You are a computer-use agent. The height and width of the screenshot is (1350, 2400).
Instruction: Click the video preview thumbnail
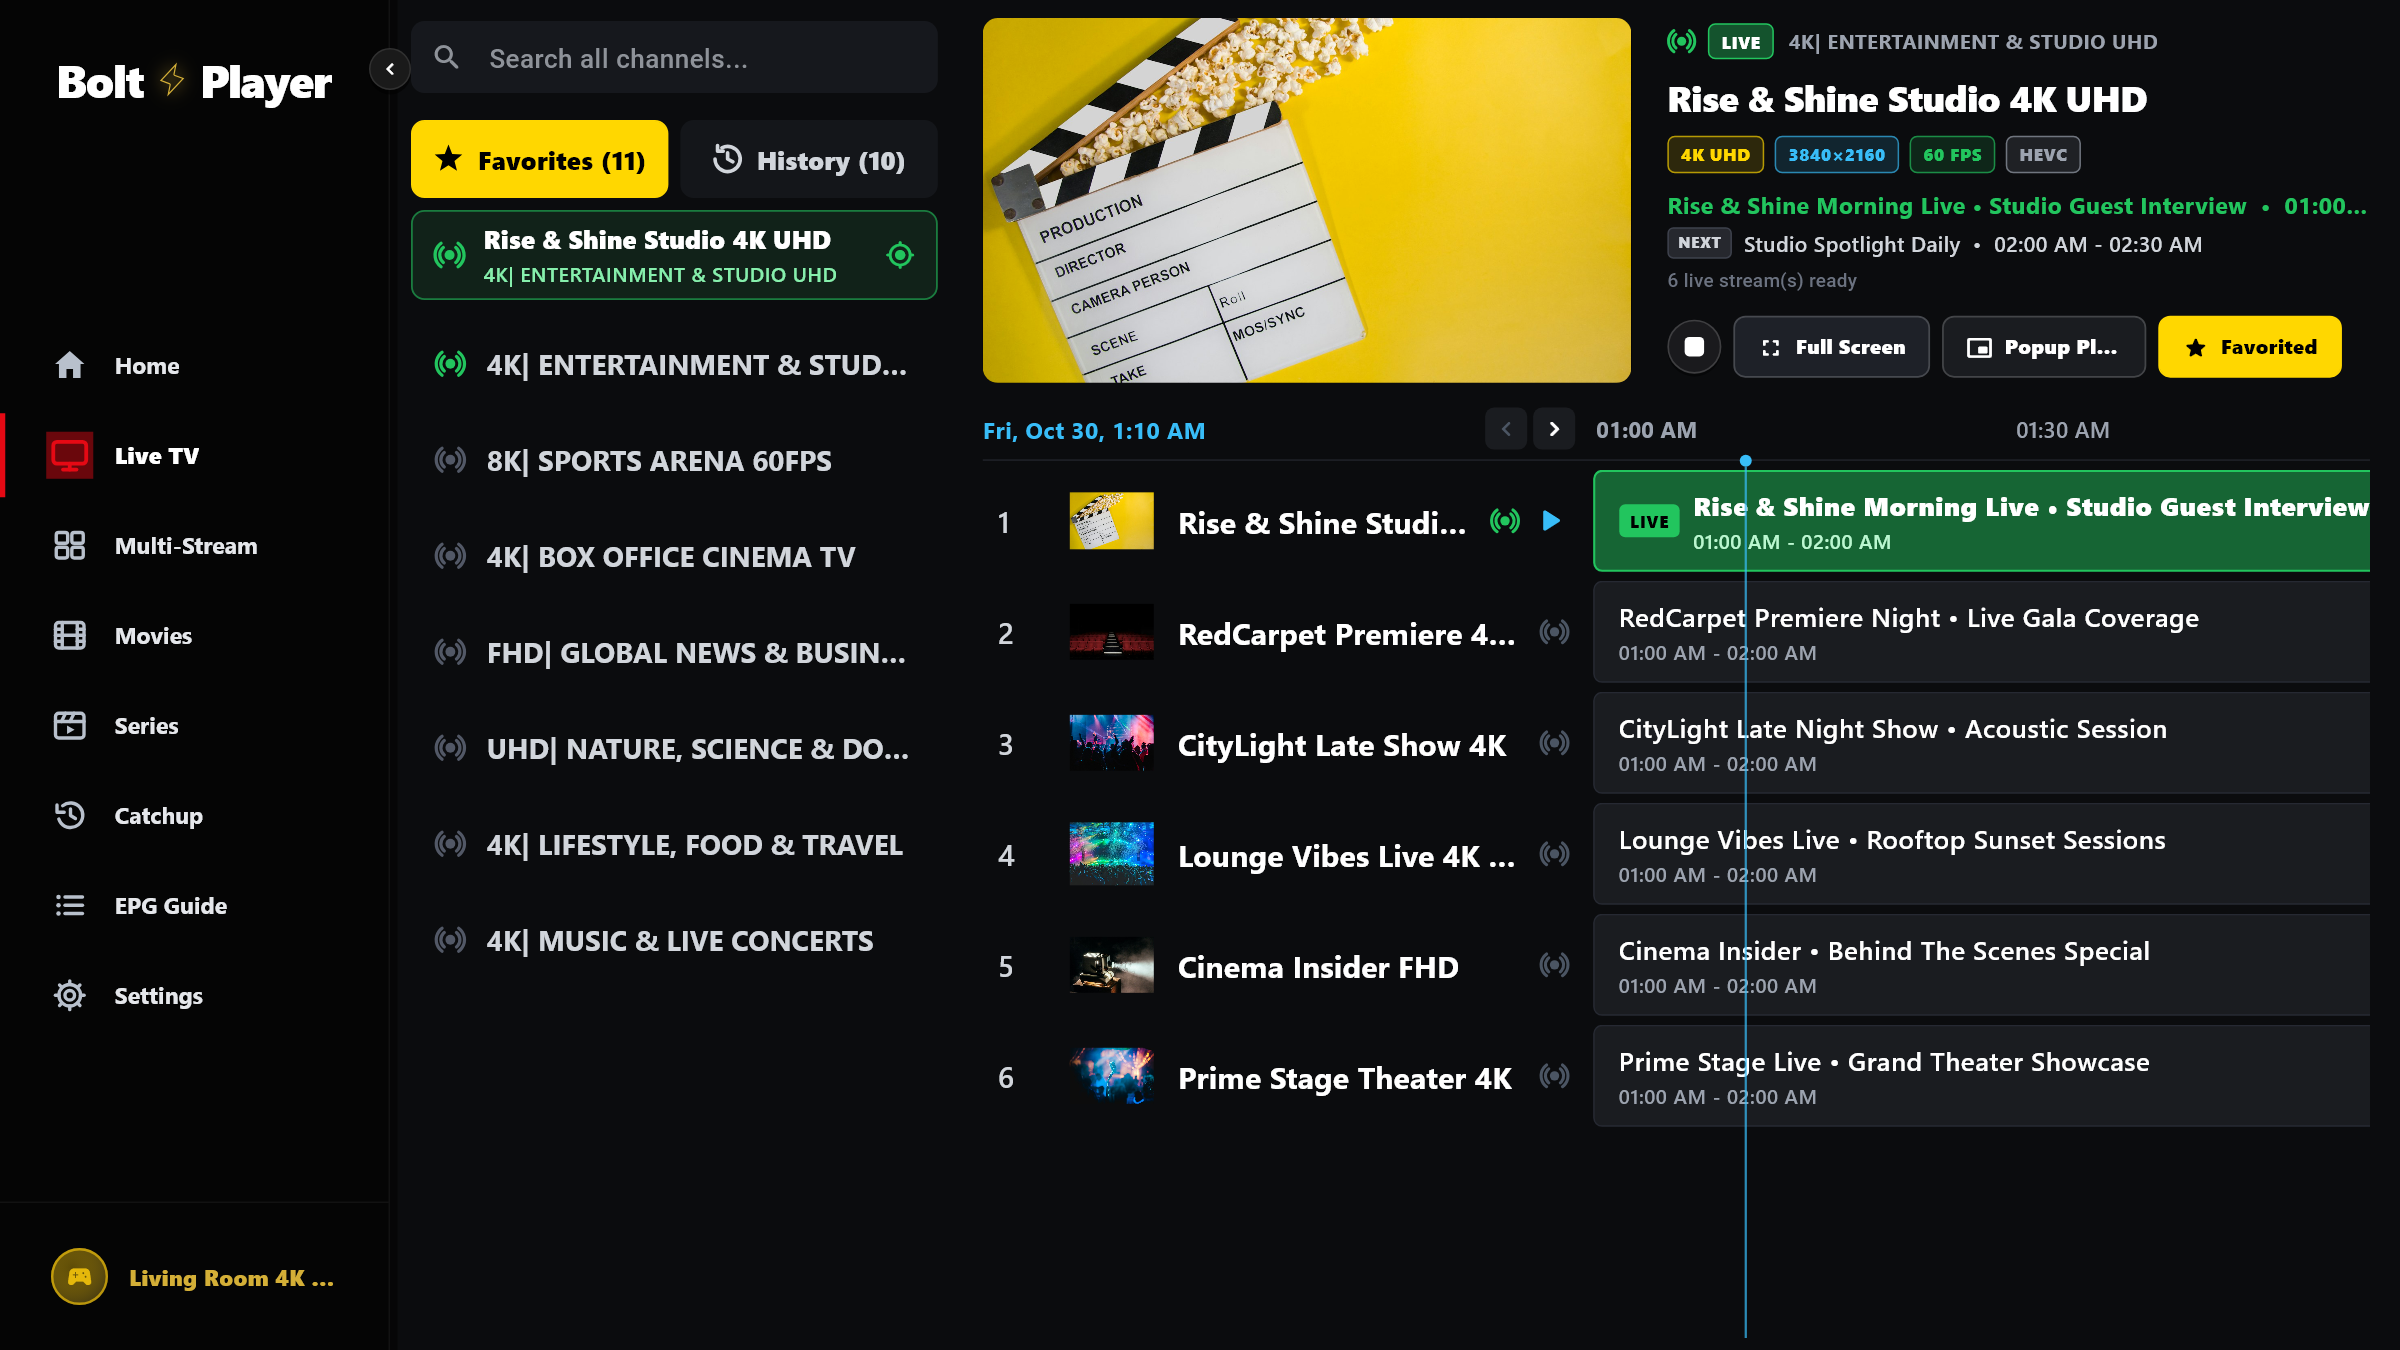[1306, 200]
